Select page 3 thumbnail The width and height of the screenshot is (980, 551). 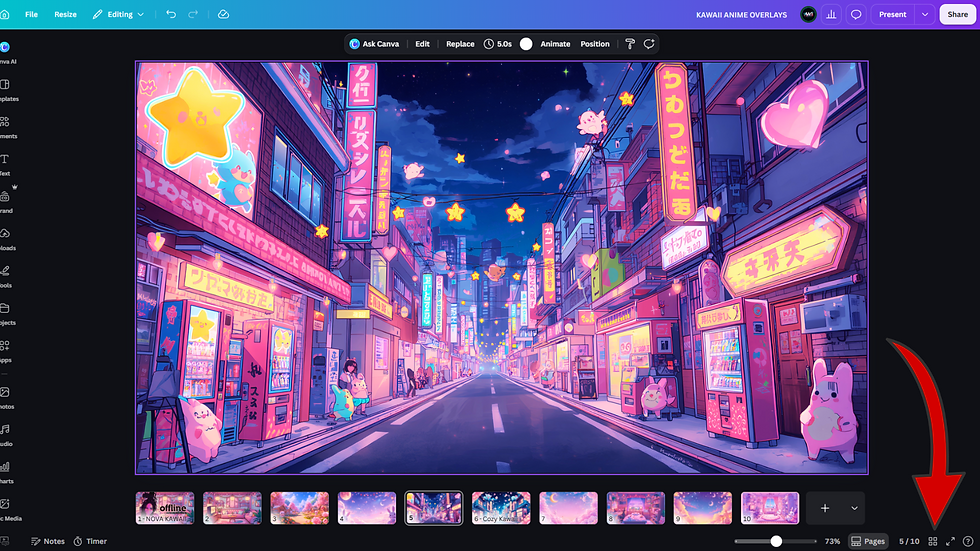point(299,508)
